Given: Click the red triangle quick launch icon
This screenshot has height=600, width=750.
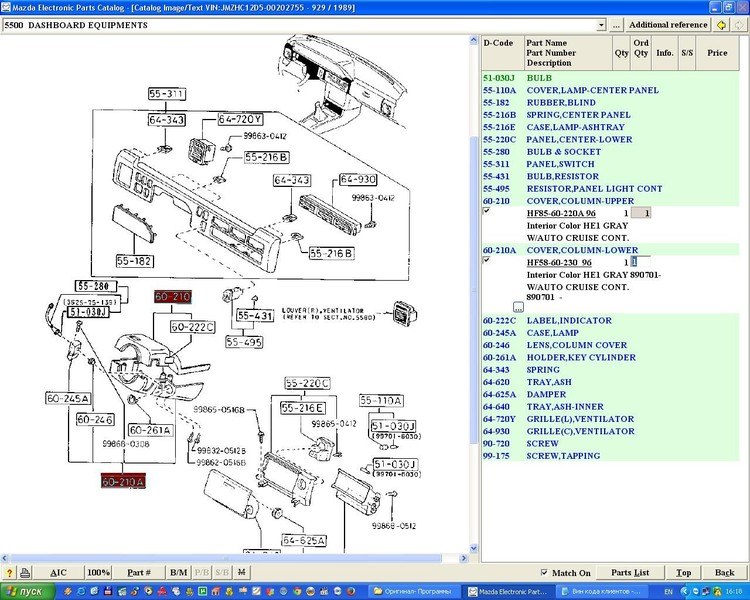Looking at the screenshot, I should click(x=162, y=592).
